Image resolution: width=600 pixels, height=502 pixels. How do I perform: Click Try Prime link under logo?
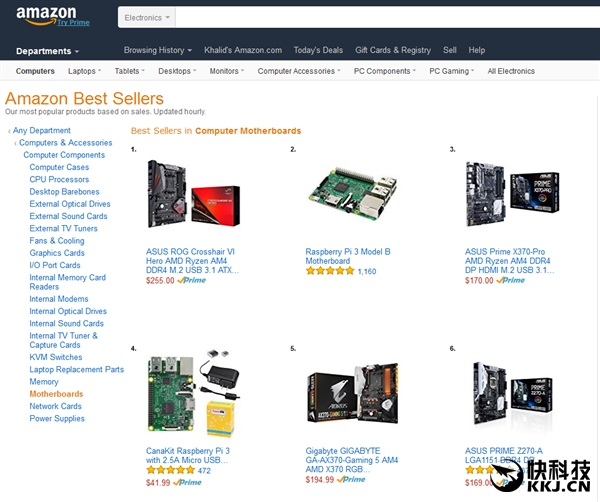[73, 23]
